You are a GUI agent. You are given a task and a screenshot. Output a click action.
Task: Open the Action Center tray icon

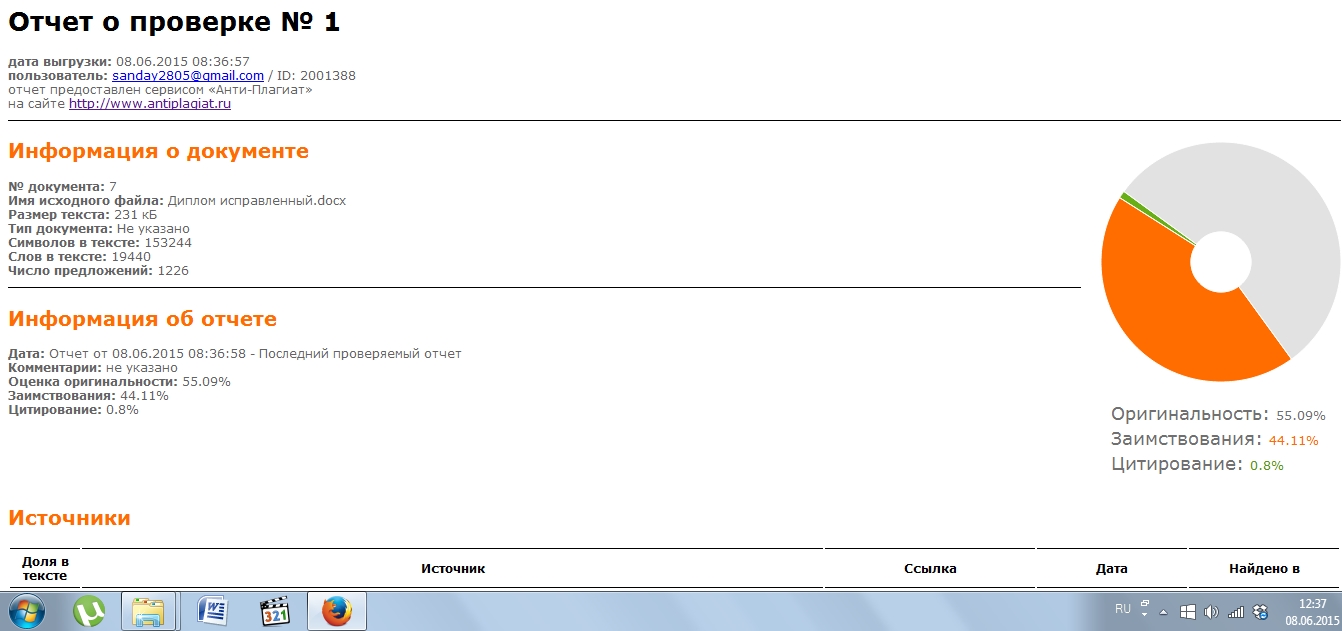1188,611
